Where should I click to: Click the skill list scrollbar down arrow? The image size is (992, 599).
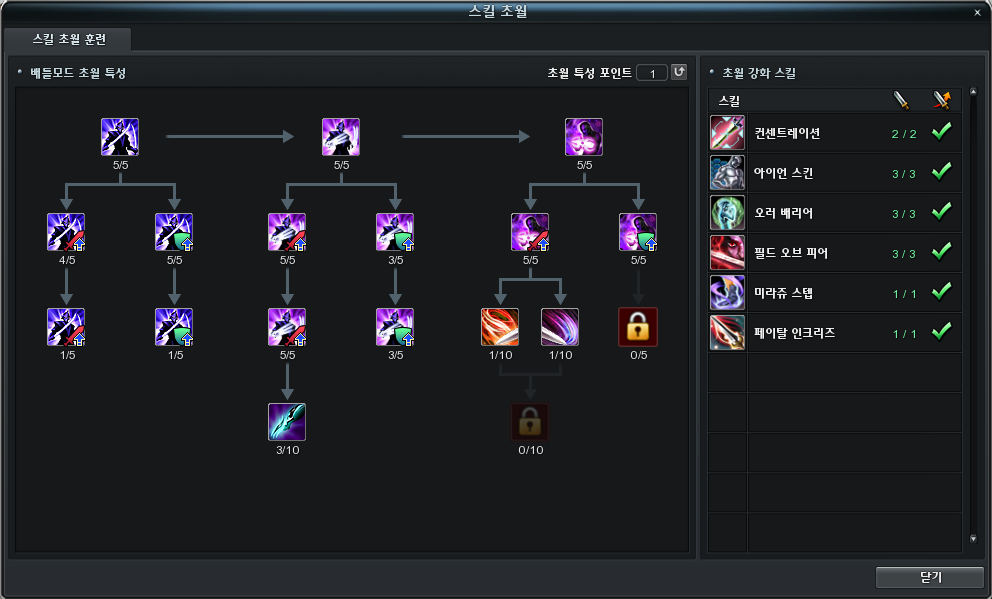point(973,539)
